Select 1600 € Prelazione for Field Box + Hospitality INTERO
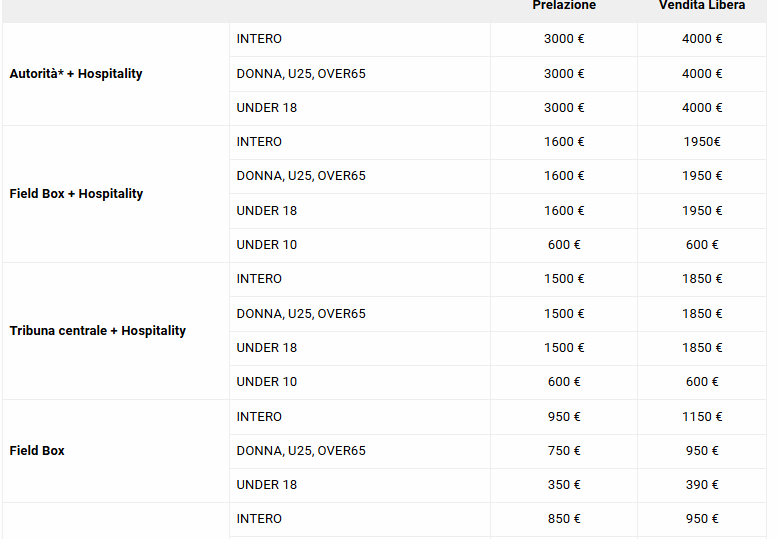 tap(564, 142)
